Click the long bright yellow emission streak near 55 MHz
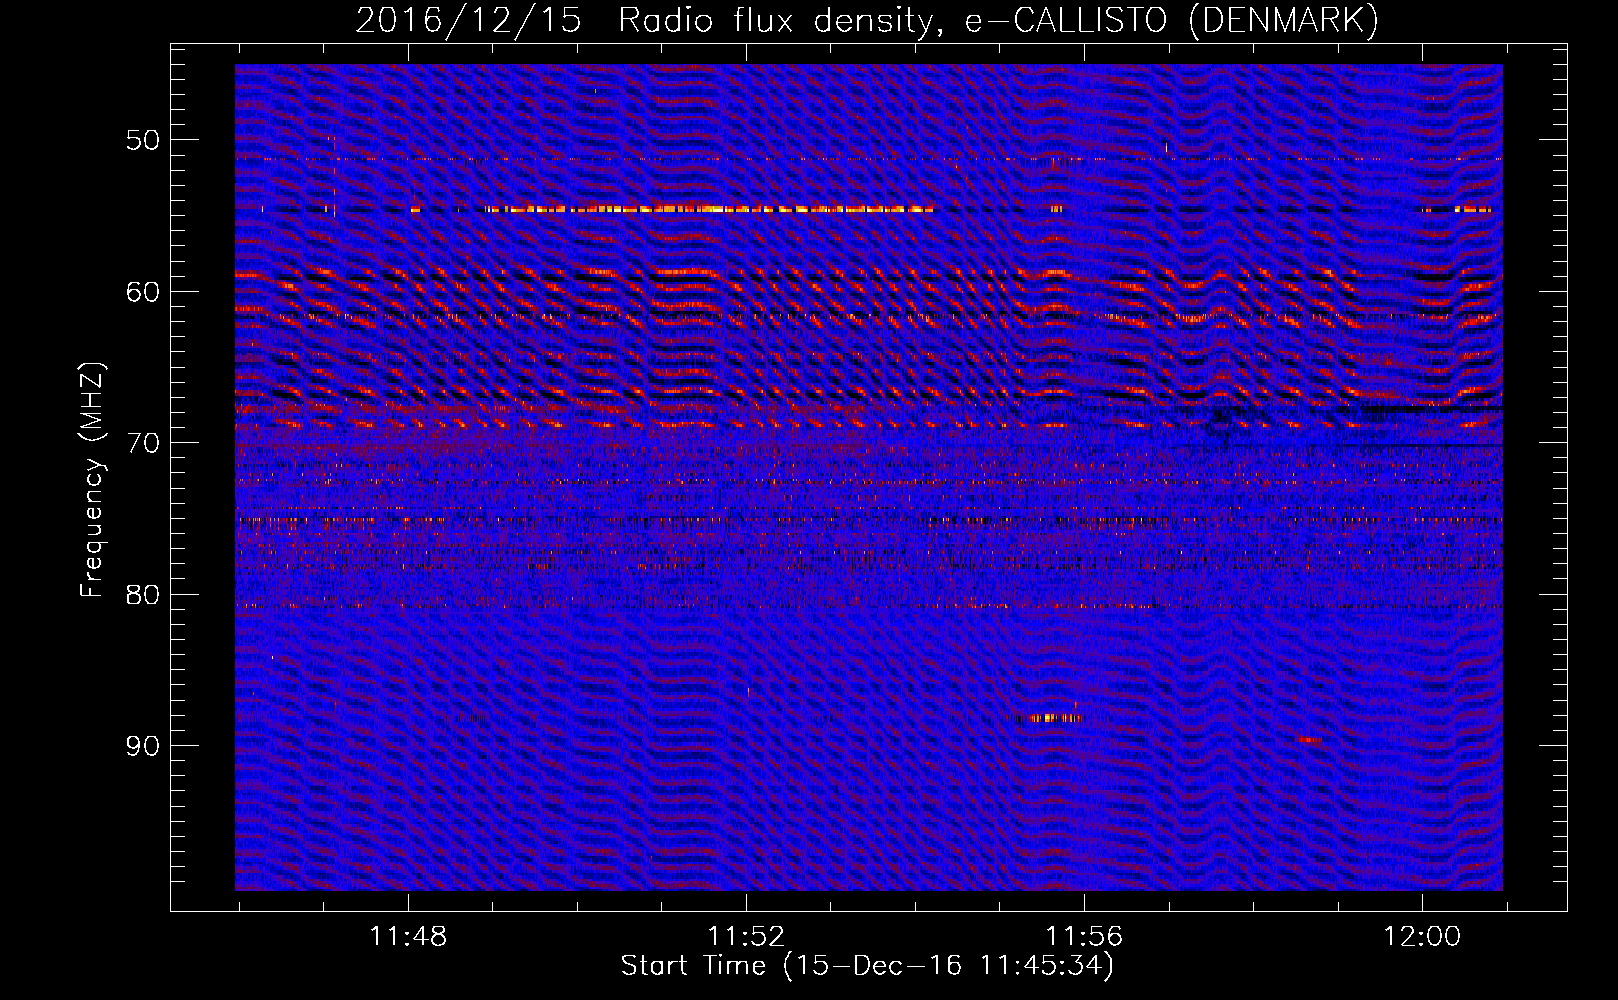The height and width of the screenshot is (1000, 1618). pos(708,210)
